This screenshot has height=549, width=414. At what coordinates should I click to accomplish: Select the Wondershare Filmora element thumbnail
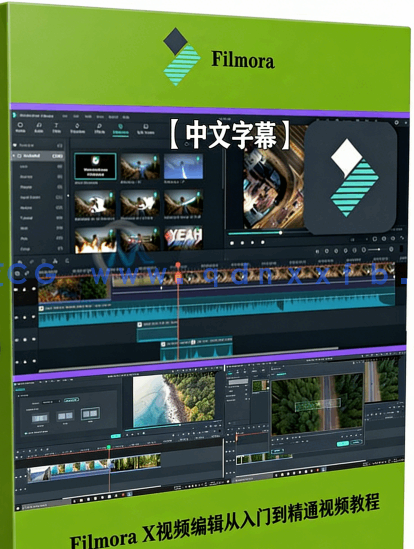[x=95, y=166]
